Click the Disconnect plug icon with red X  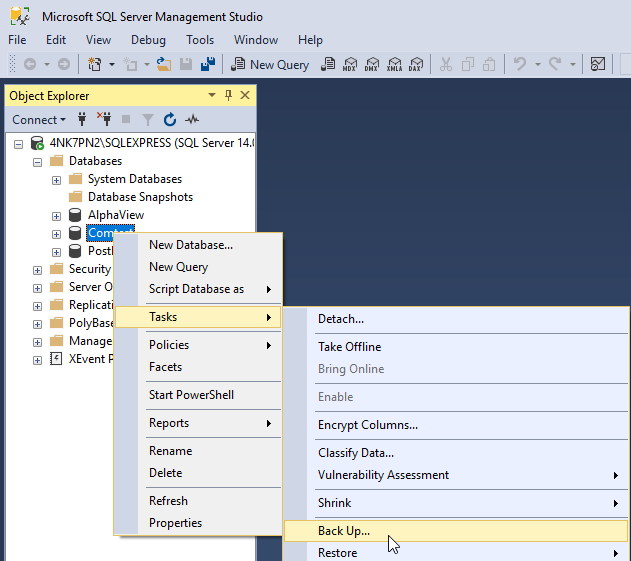click(104, 120)
